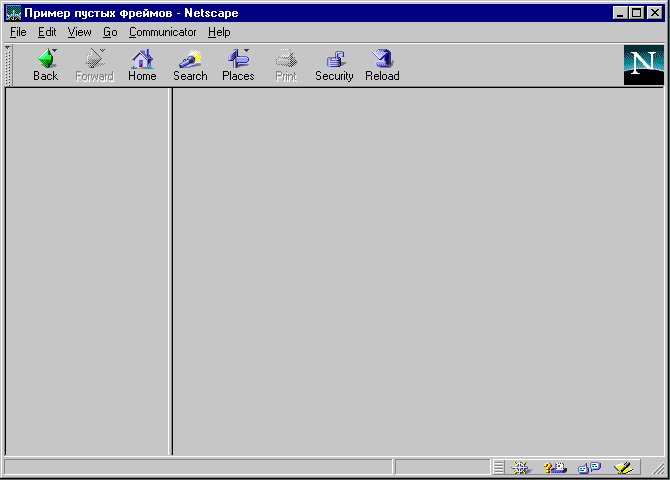The image size is (670, 480).
Task: Open the View menu
Action: [79, 32]
